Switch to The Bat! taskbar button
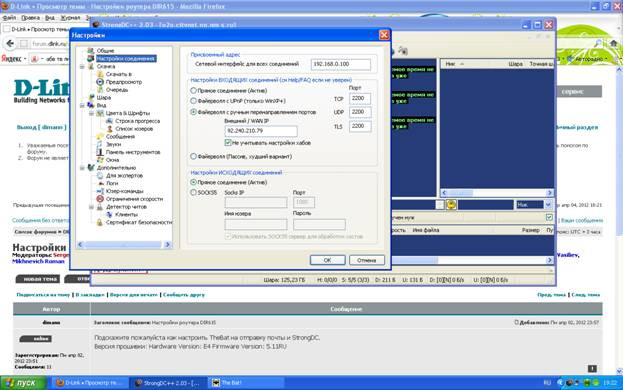 tap(246, 383)
